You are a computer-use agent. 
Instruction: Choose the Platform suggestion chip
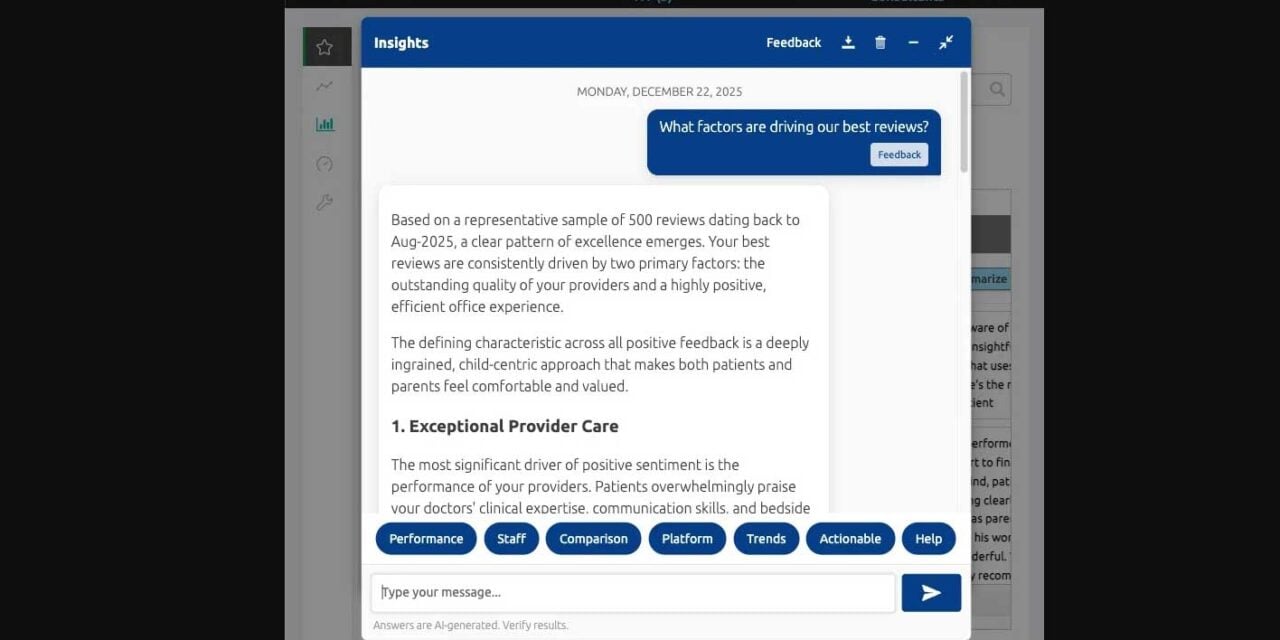(x=687, y=539)
